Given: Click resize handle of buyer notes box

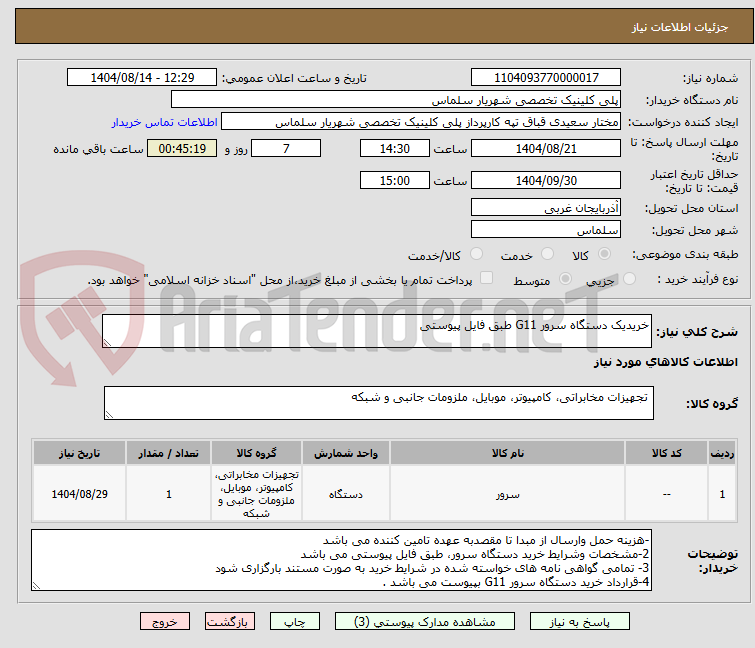Looking at the screenshot, I should tap(36, 585).
